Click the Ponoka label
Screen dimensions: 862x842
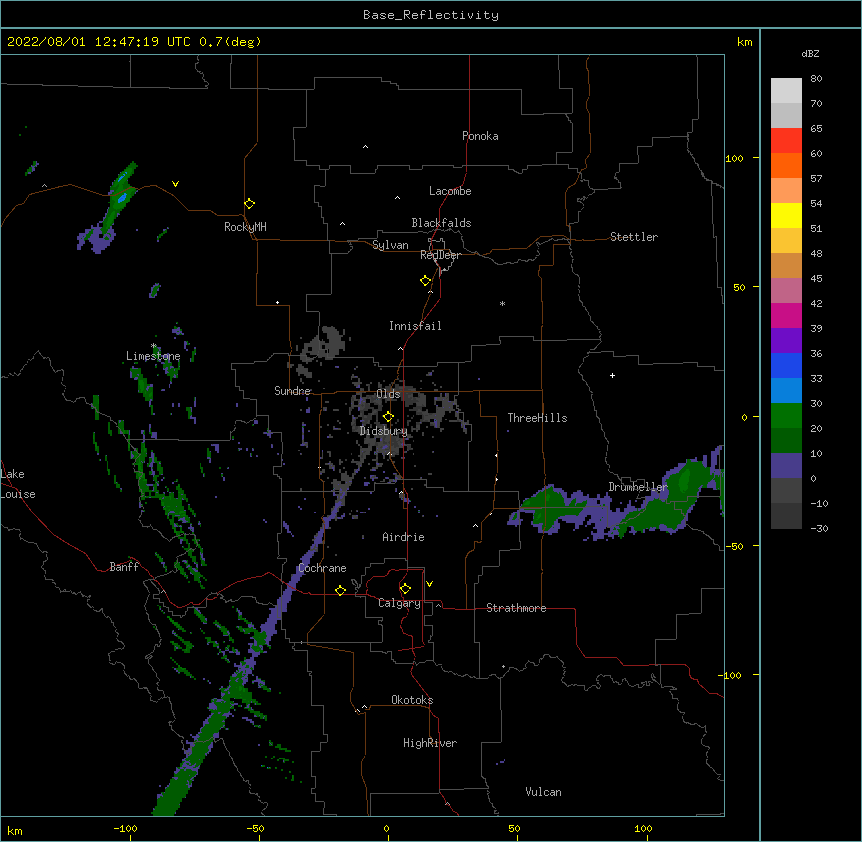point(480,136)
